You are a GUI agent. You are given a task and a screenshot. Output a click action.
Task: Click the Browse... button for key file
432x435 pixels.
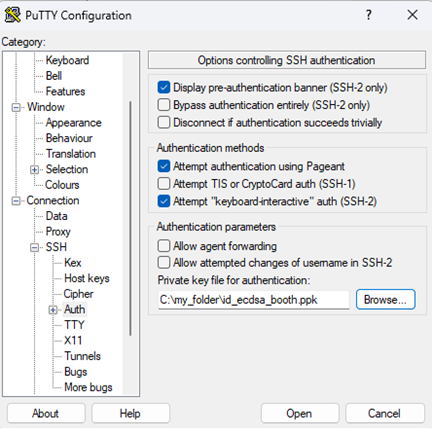pyautogui.click(x=386, y=300)
